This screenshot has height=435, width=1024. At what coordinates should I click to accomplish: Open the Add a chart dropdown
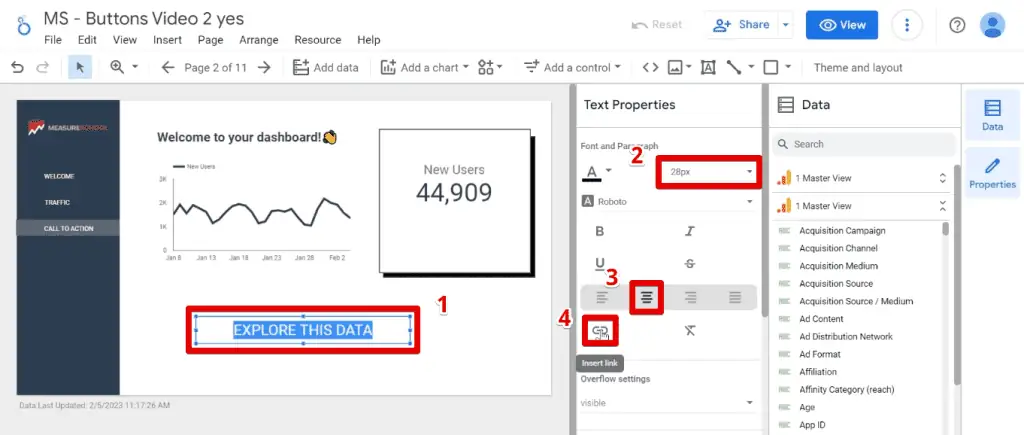[425, 67]
